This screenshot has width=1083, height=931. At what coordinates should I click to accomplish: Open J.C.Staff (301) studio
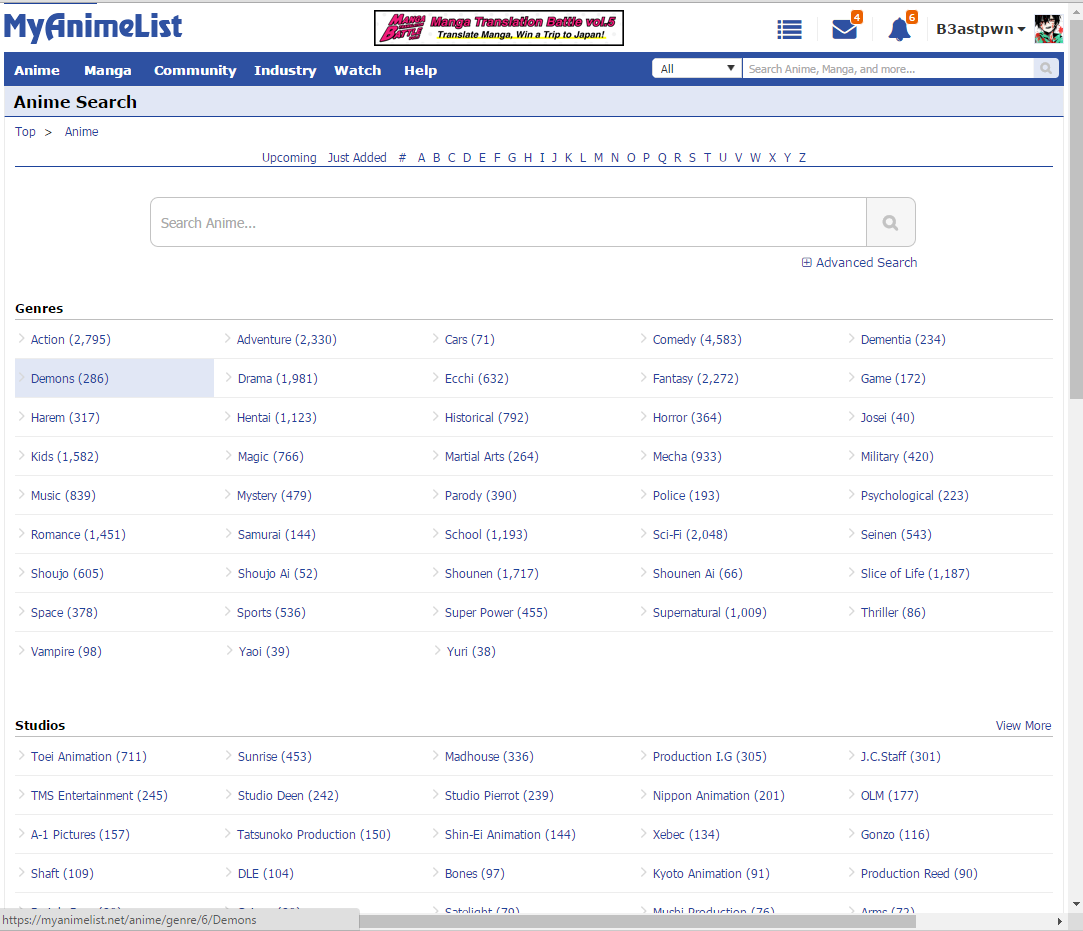point(901,756)
